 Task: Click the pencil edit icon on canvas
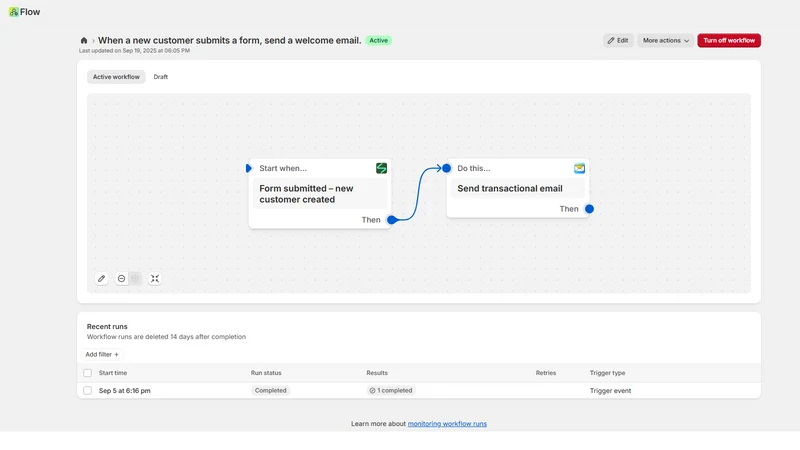[x=102, y=279]
